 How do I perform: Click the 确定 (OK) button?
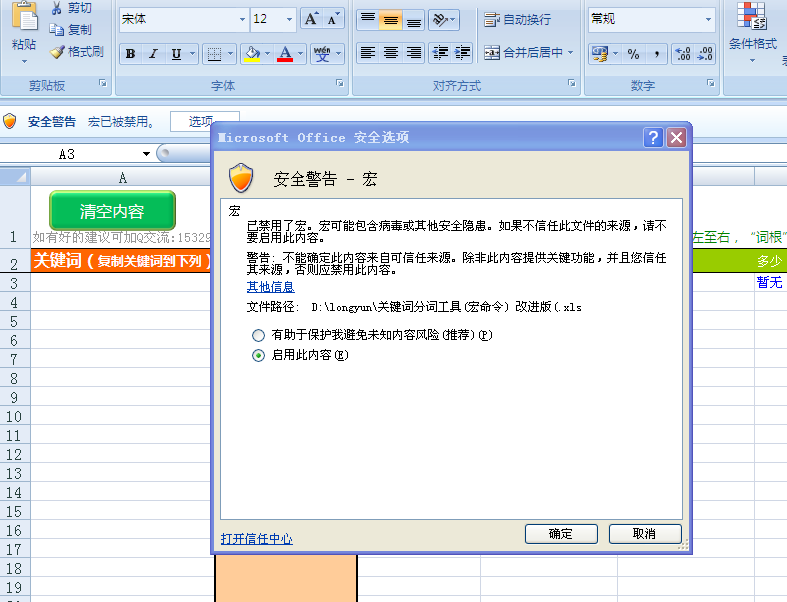(561, 534)
